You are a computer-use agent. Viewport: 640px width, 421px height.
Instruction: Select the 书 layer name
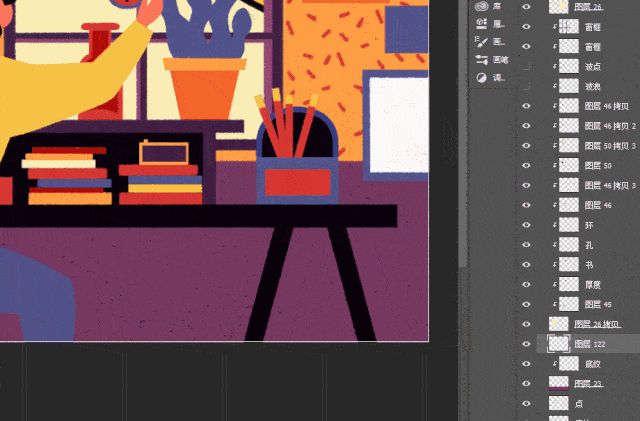[x=589, y=265]
